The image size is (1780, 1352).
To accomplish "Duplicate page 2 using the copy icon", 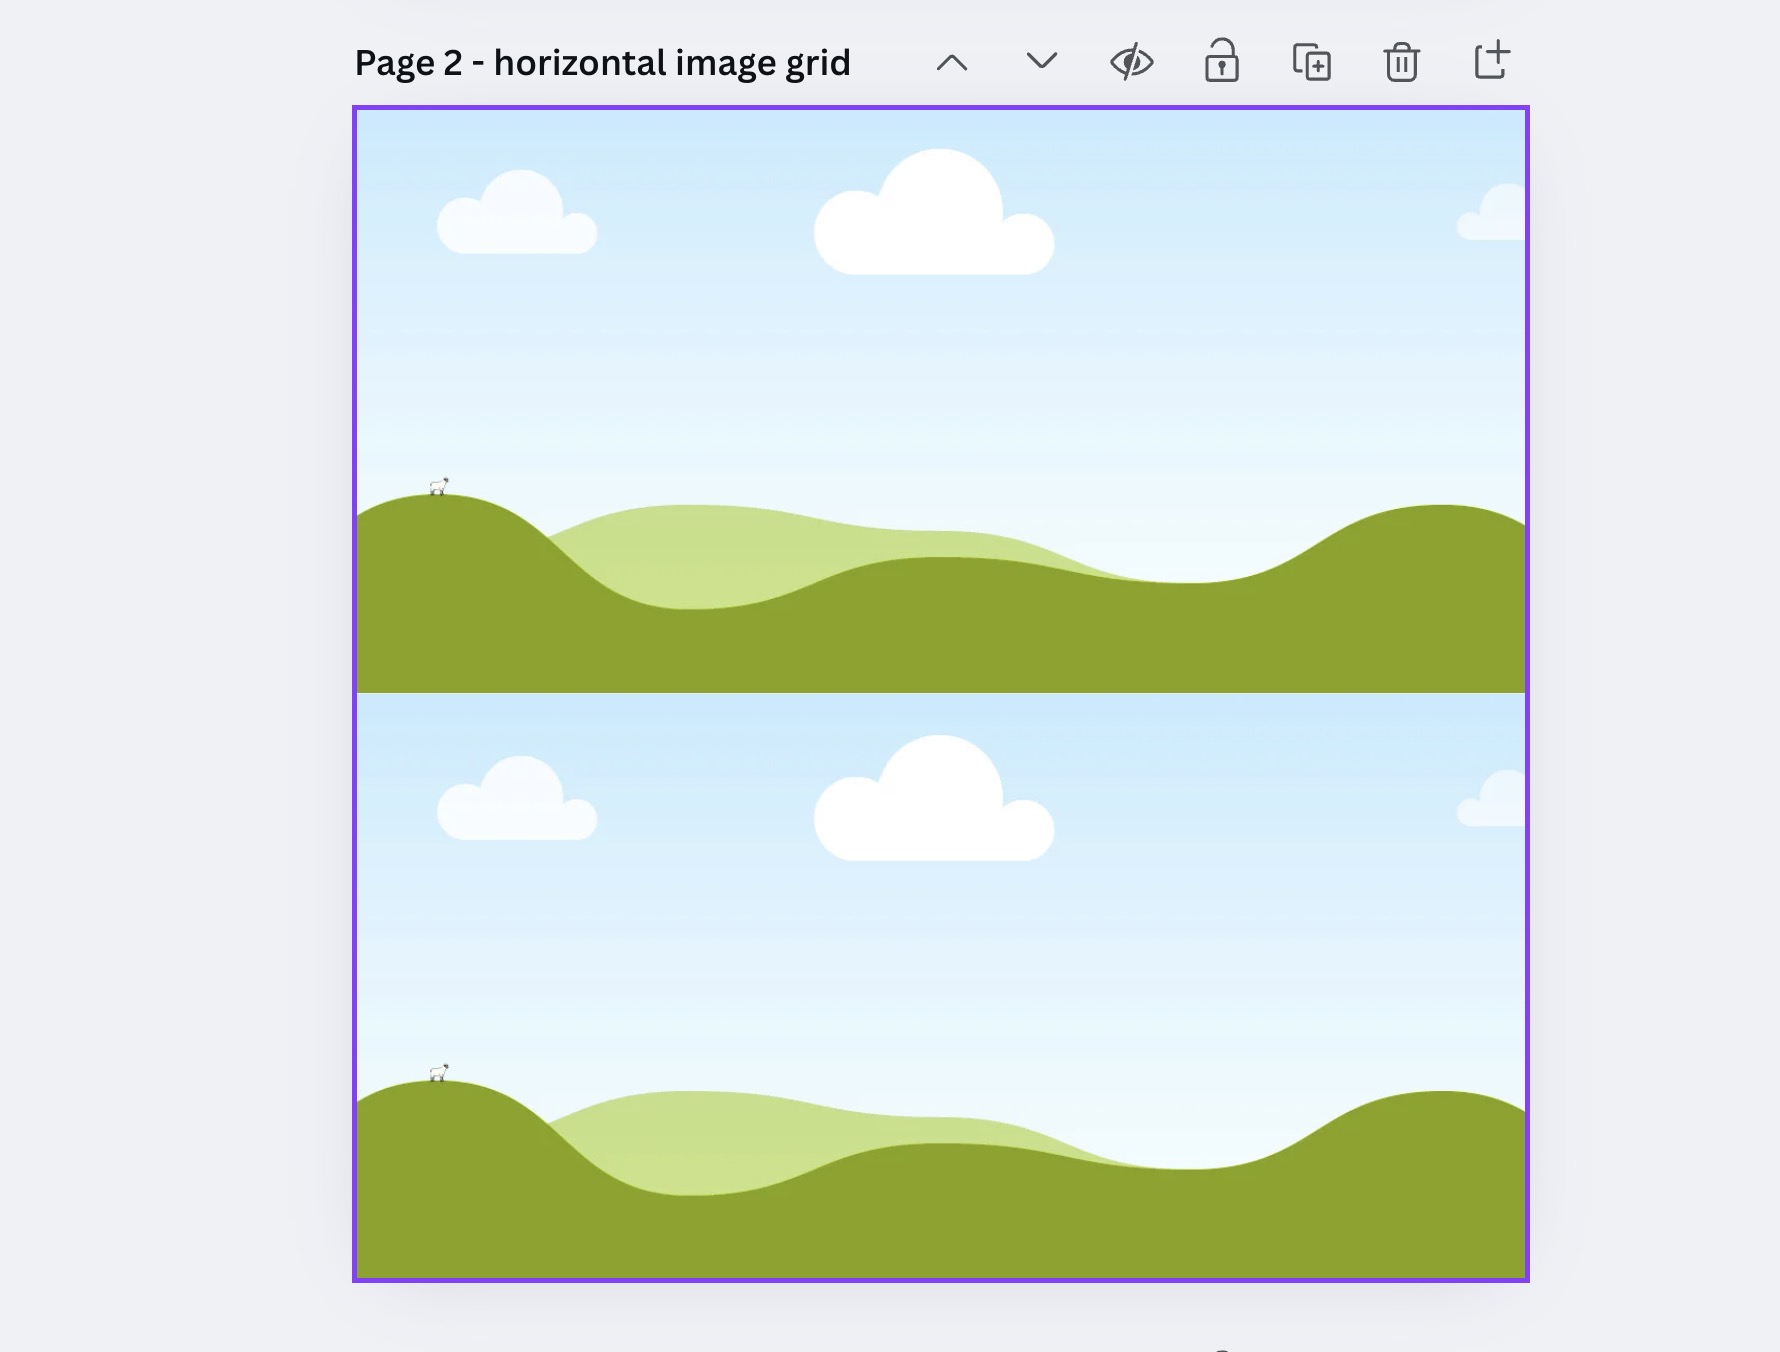I will pos(1312,62).
